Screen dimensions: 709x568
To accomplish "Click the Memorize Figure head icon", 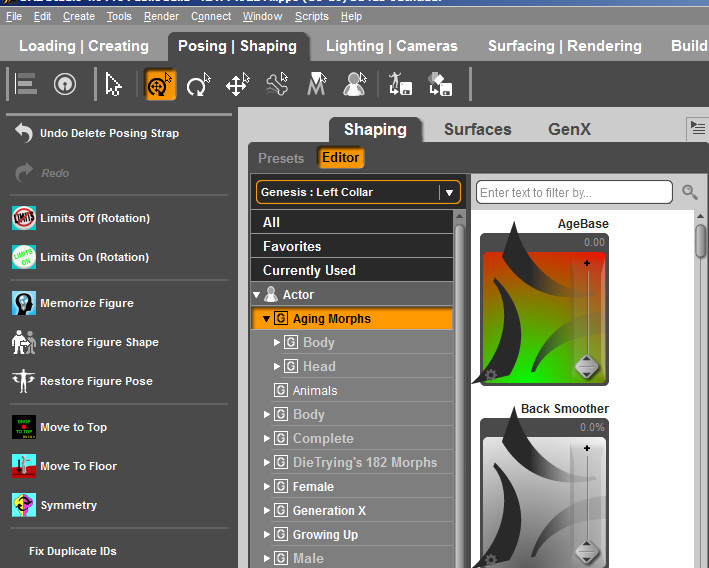I will click(24, 303).
